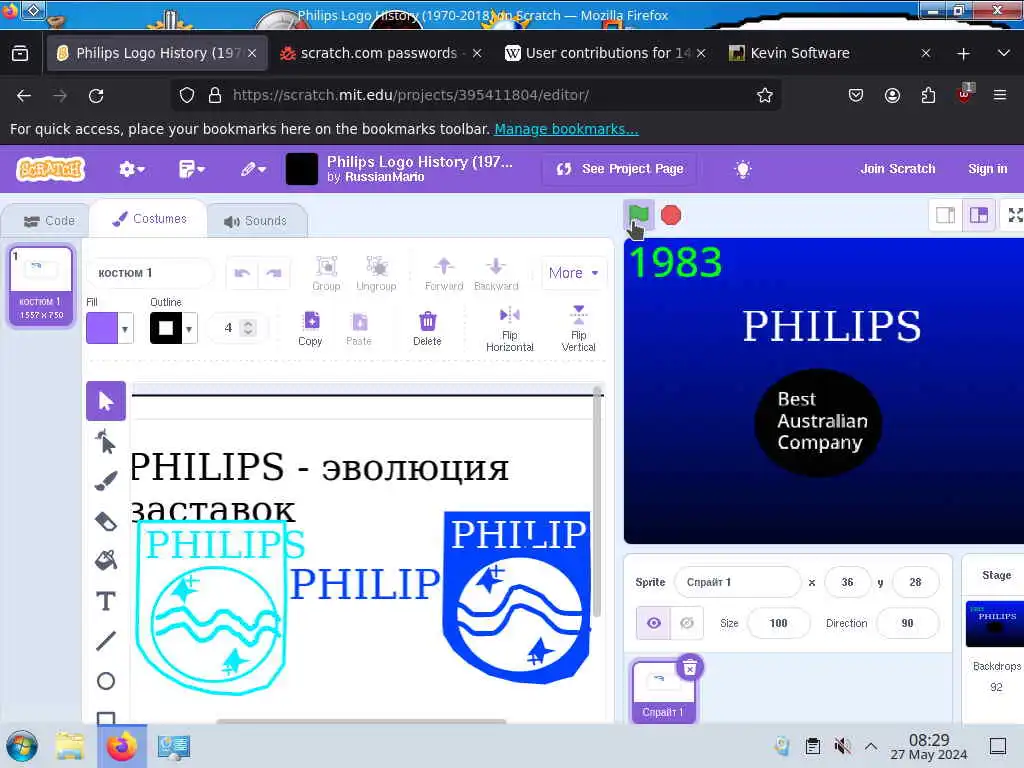
Task: Select the Fill bucket tool
Action: pyautogui.click(x=106, y=560)
